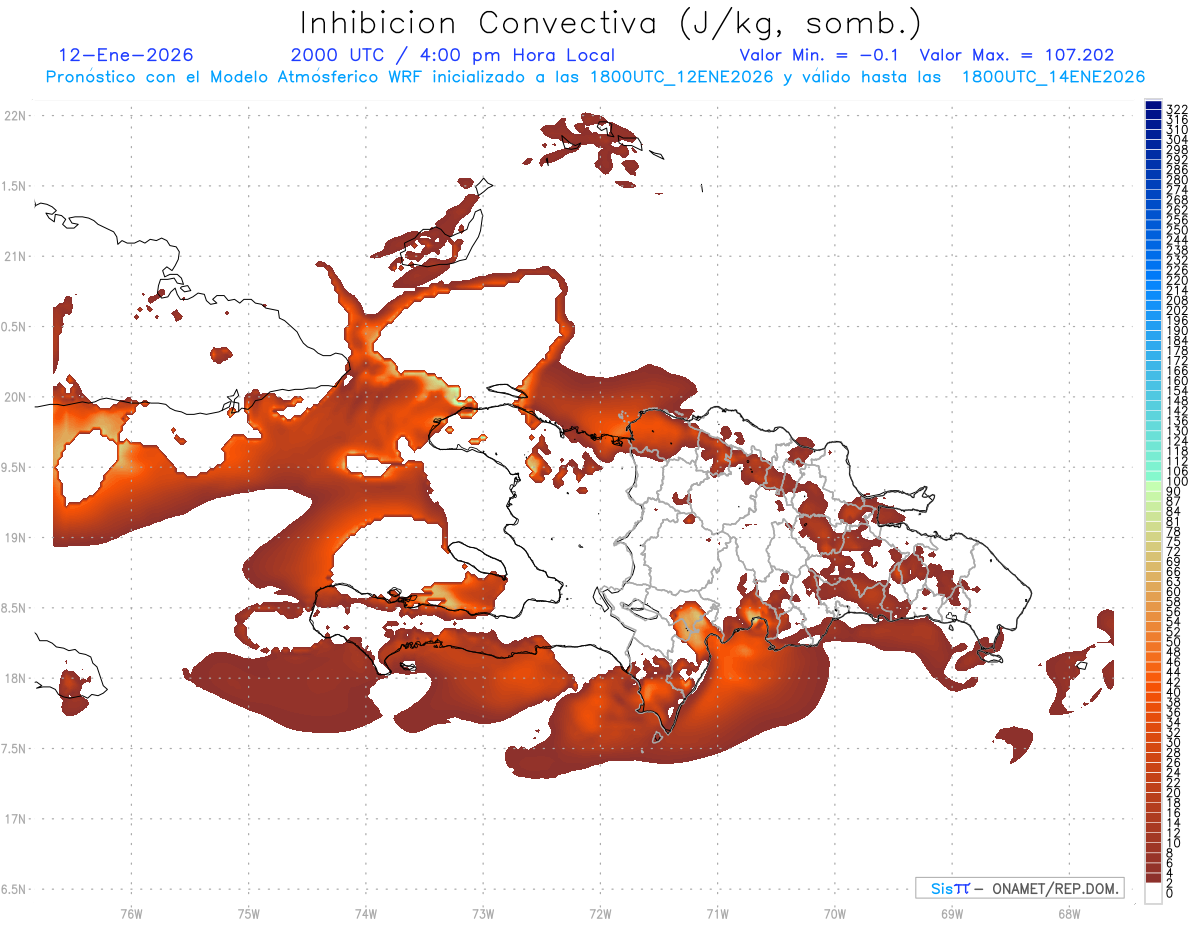Click the '21N' latitude label
Image resolution: width=1200 pixels, height=927 pixels.
pyautogui.click(x=15, y=256)
